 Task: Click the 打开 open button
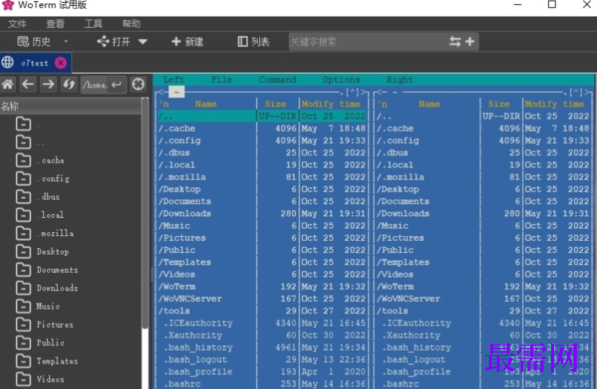(x=113, y=41)
